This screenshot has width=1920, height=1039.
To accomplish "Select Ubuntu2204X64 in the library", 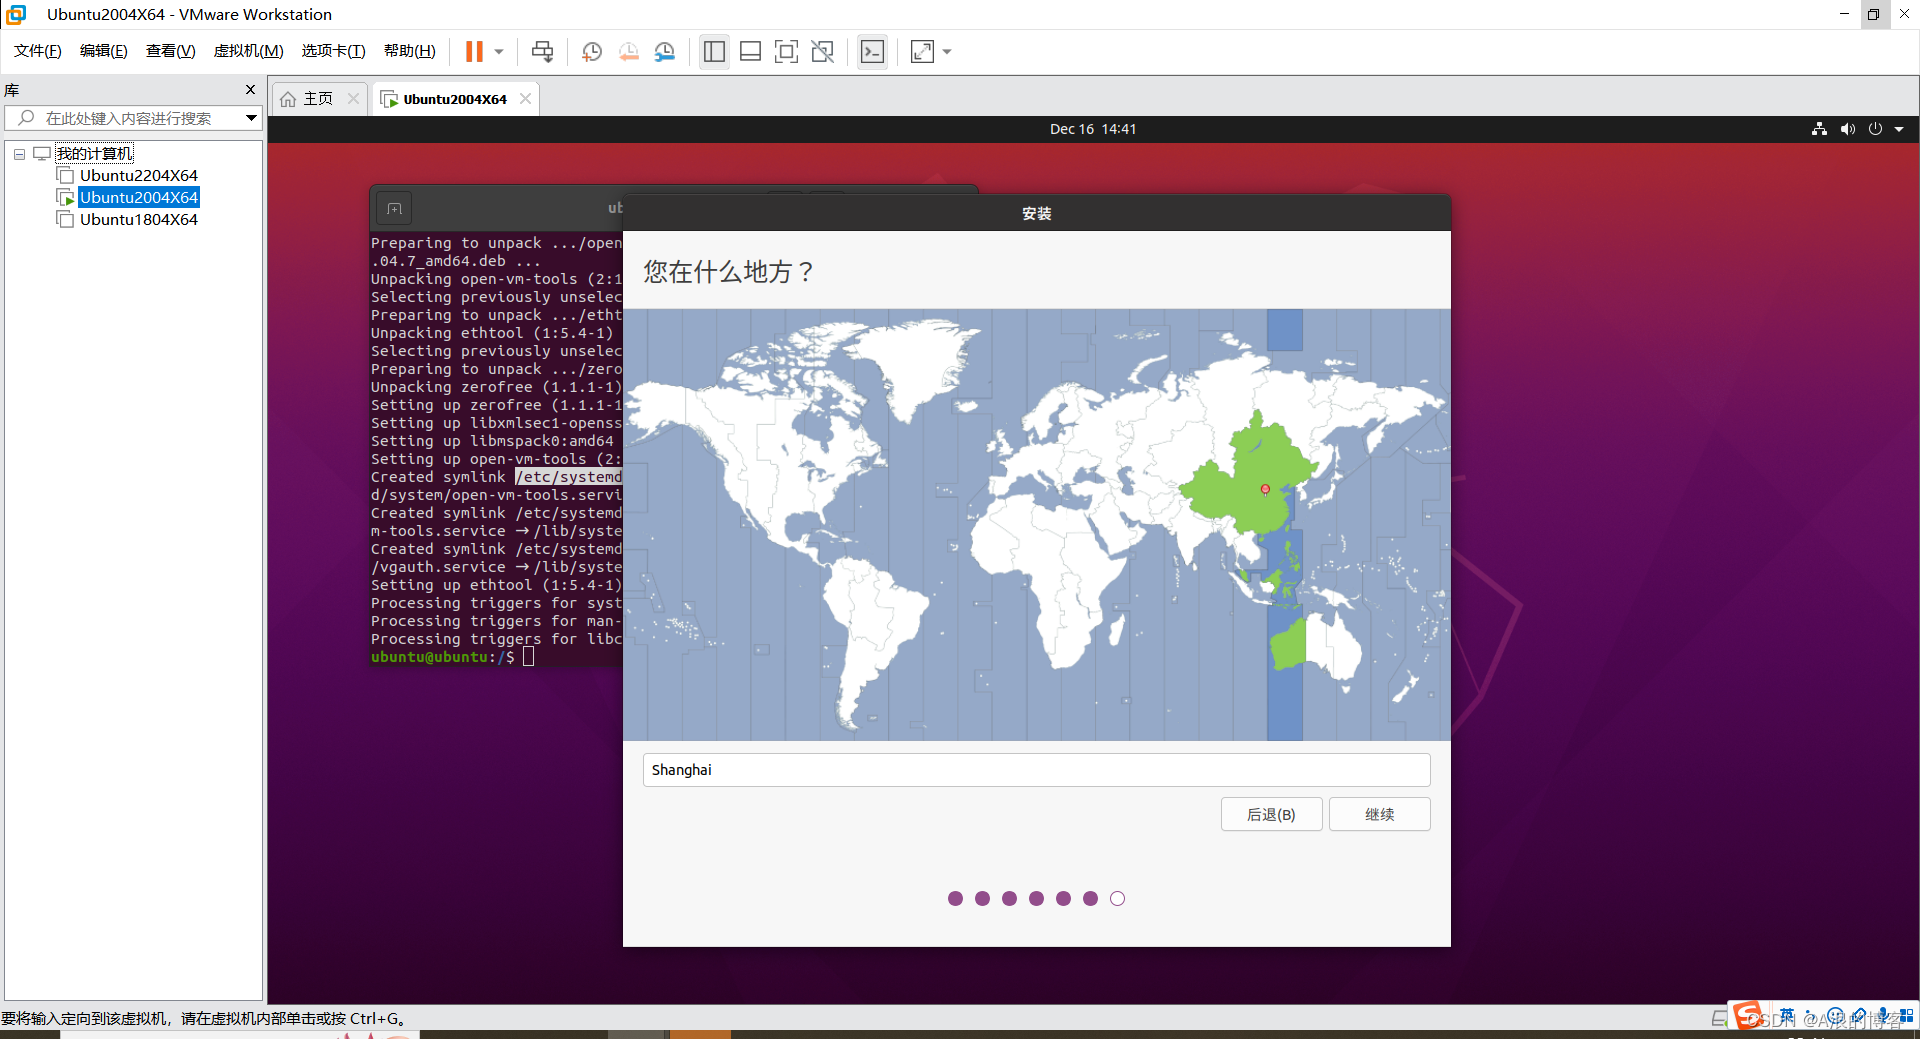I will click(x=139, y=176).
